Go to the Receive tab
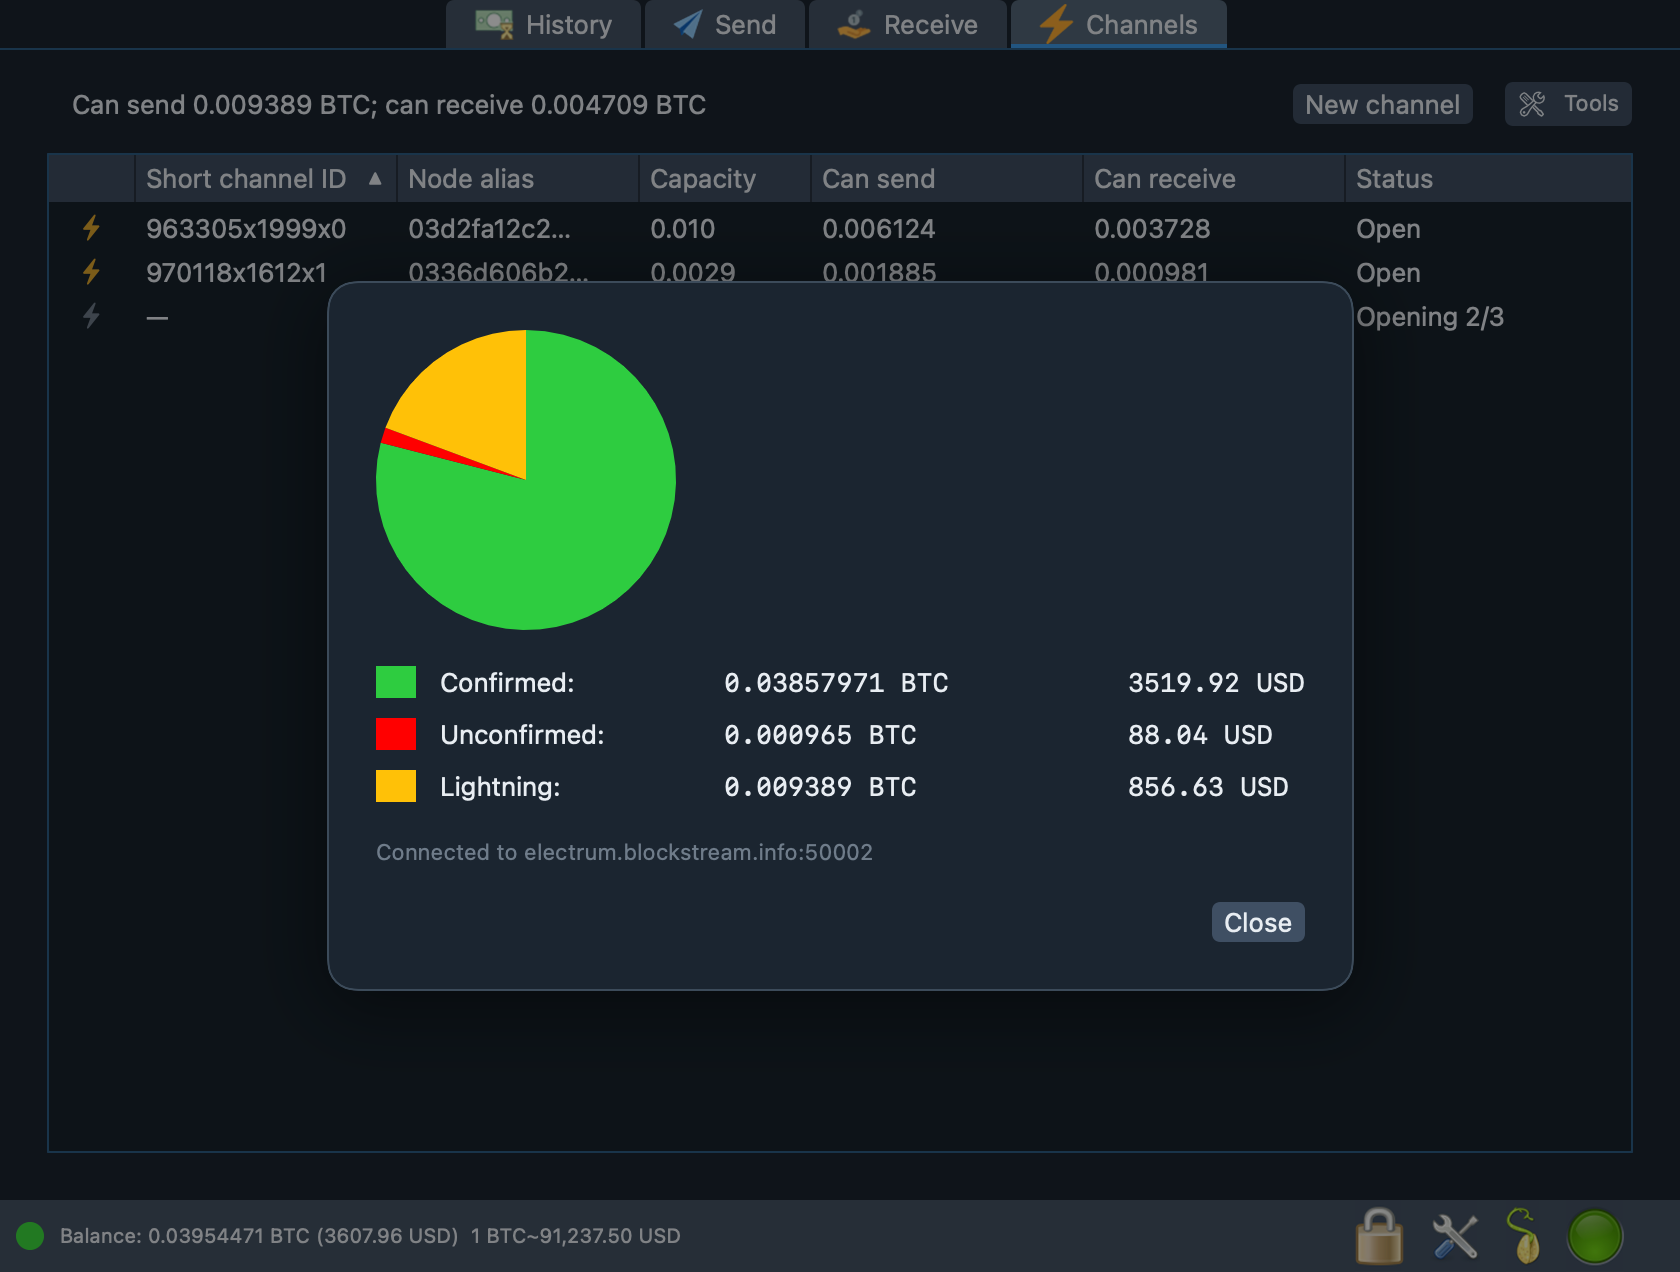Image resolution: width=1680 pixels, height=1272 pixels. (908, 24)
